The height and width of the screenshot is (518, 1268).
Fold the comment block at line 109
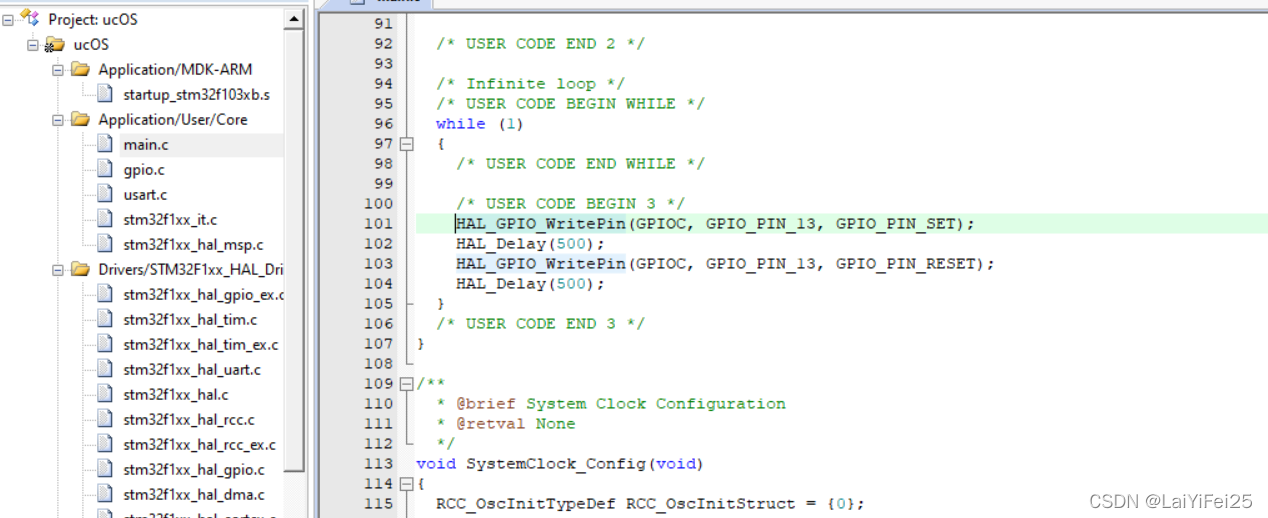coord(406,384)
